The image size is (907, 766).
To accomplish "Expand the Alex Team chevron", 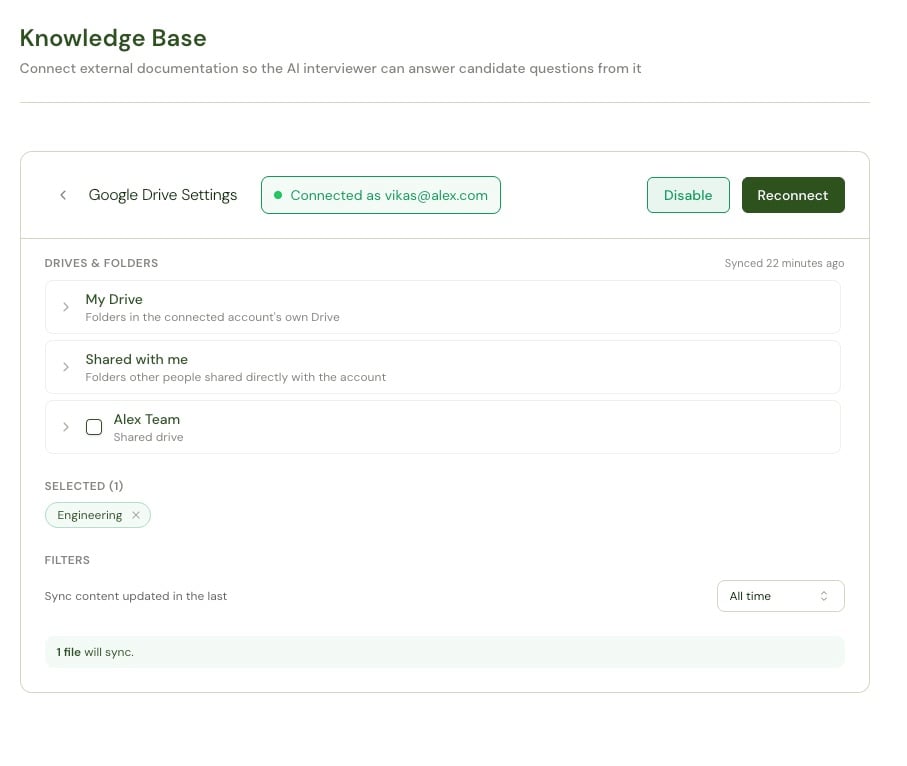I will coord(66,427).
